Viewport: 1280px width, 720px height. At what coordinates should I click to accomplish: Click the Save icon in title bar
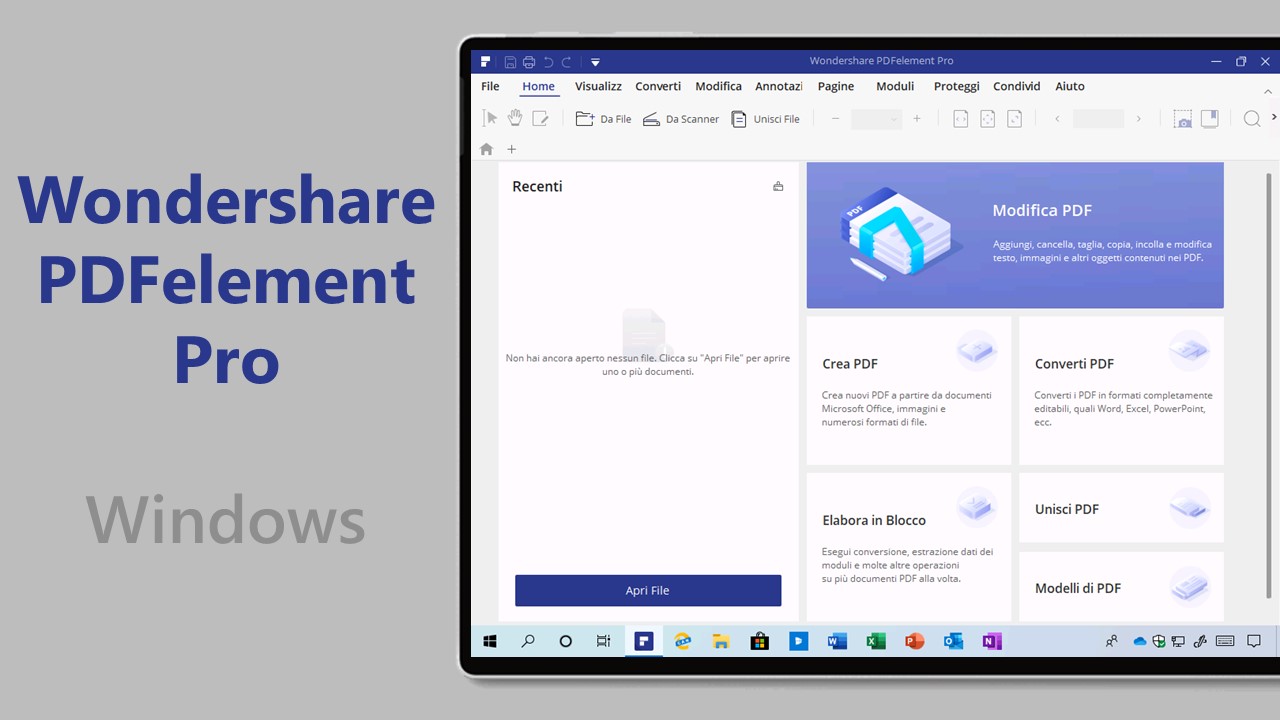(511, 62)
